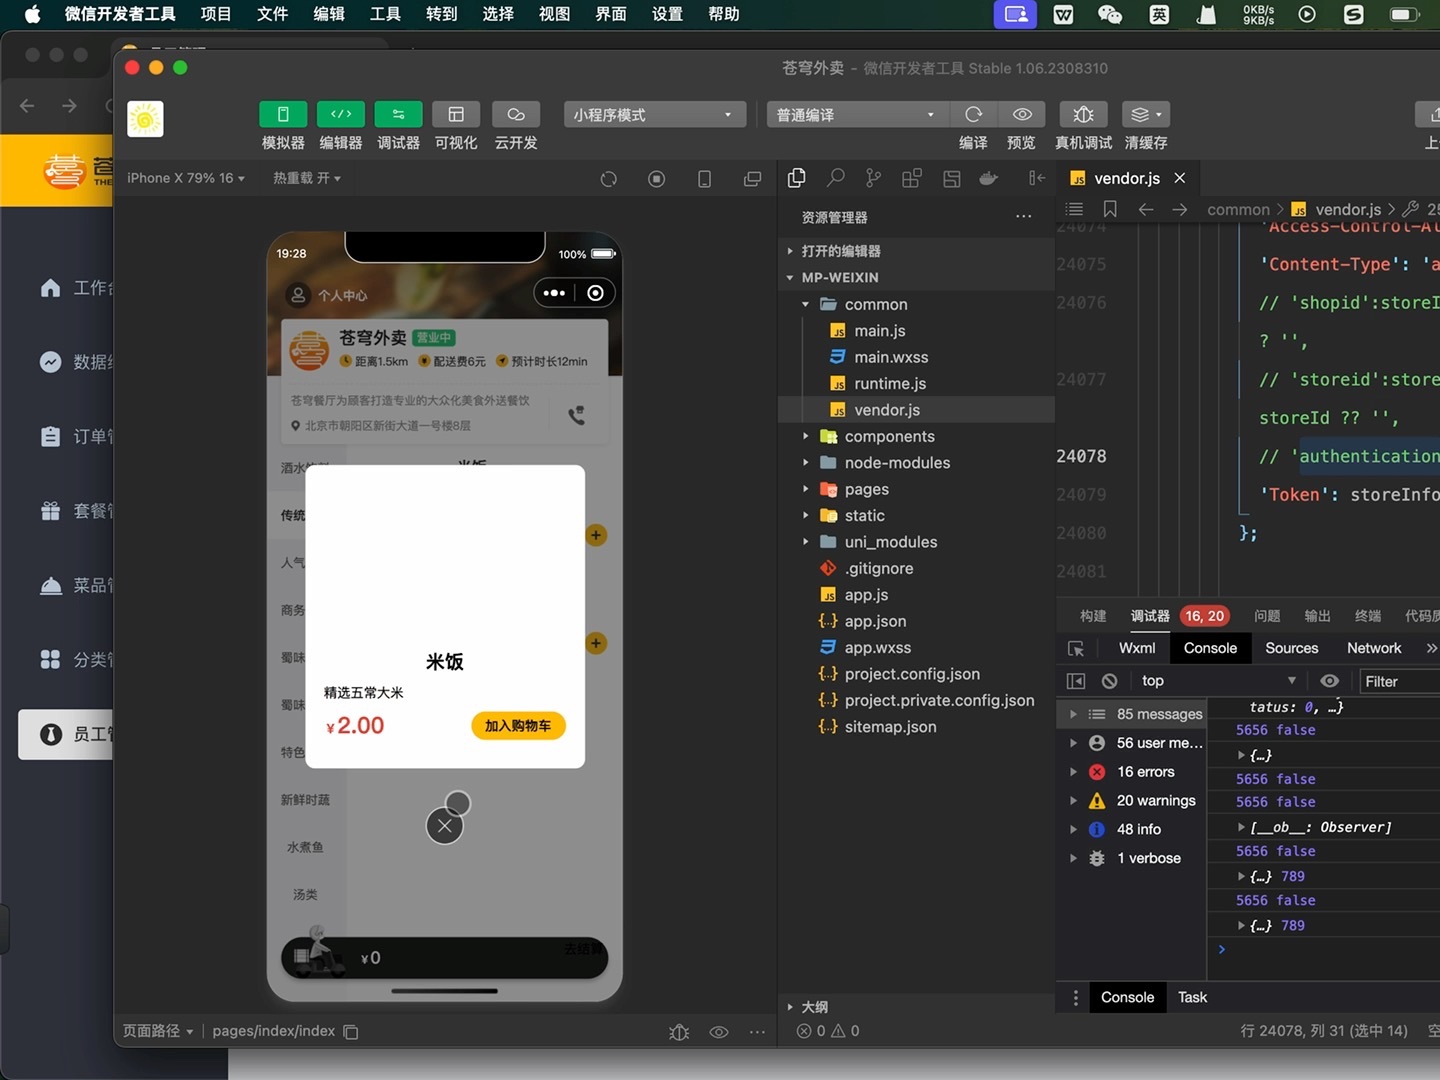1440x1080 pixels.
Task: Toggle the 热重载 hot reload switch
Action: pos(307,177)
